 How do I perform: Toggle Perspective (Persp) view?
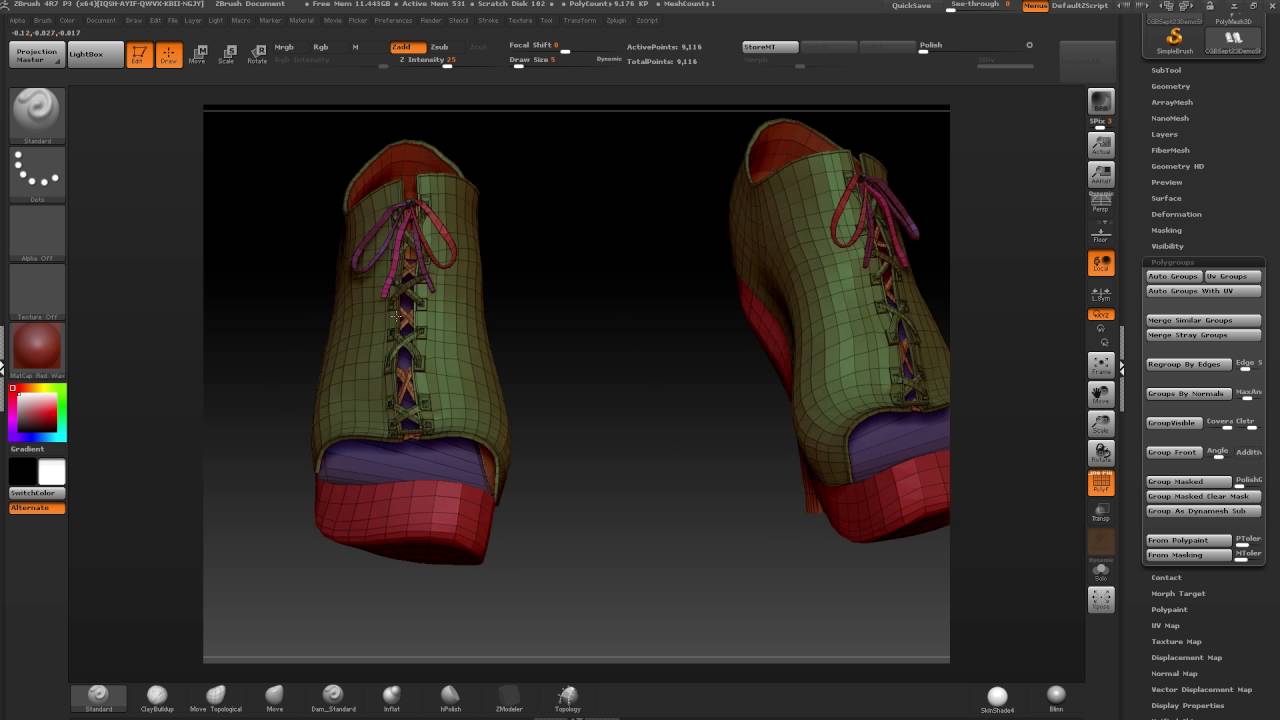(x=1101, y=204)
